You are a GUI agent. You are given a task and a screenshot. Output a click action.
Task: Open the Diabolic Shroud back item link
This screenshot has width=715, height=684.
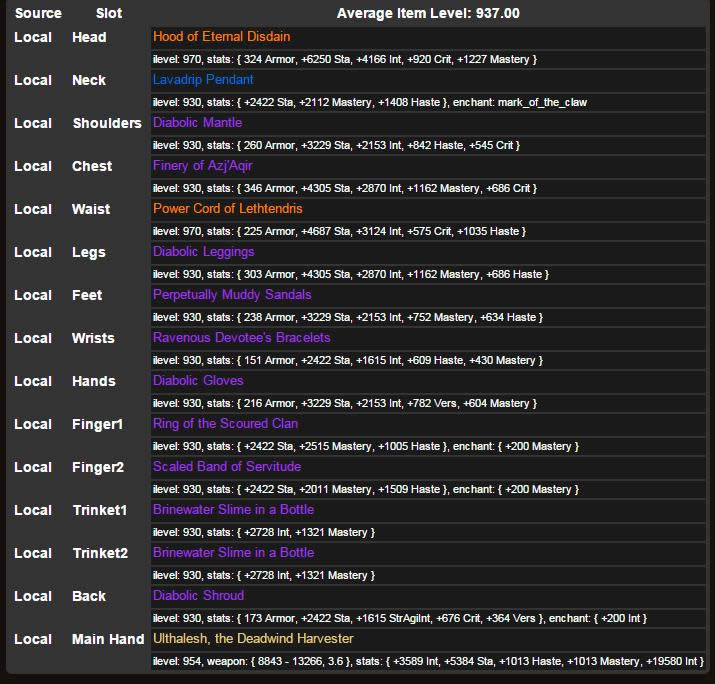tap(198, 596)
